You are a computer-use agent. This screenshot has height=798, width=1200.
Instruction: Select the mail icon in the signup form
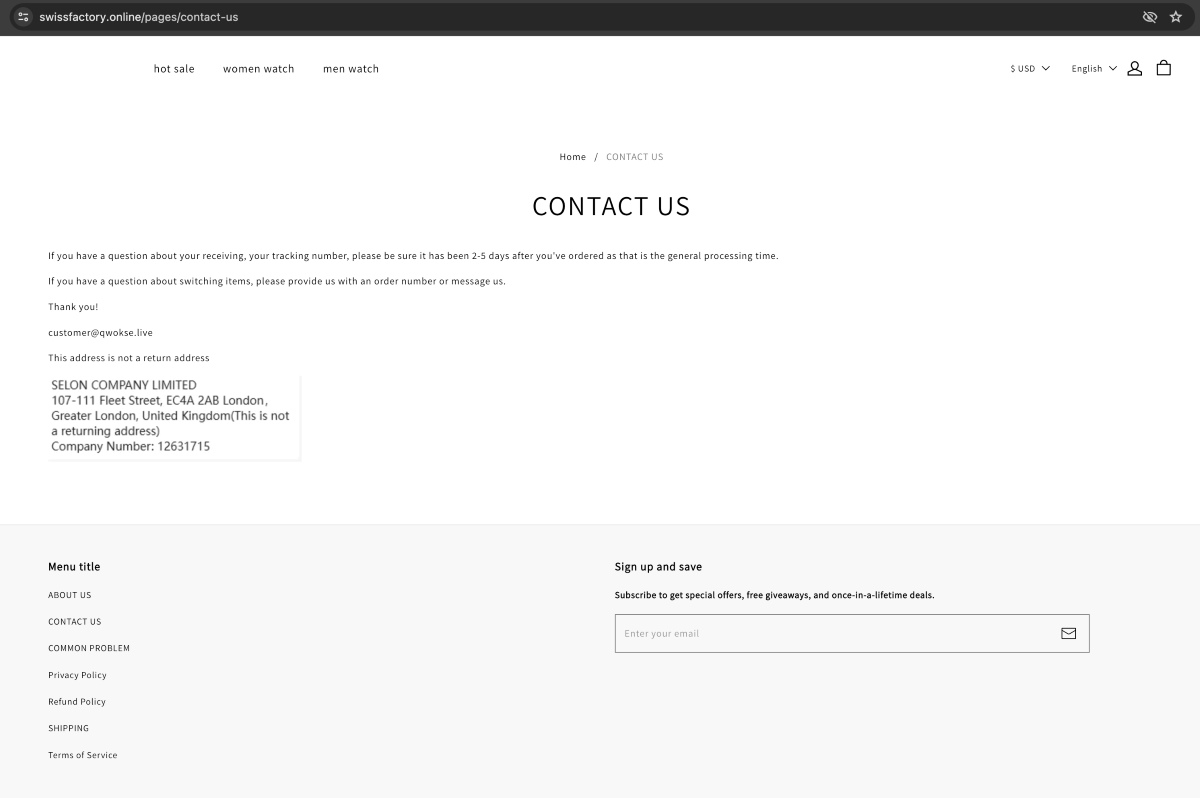click(1068, 633)
